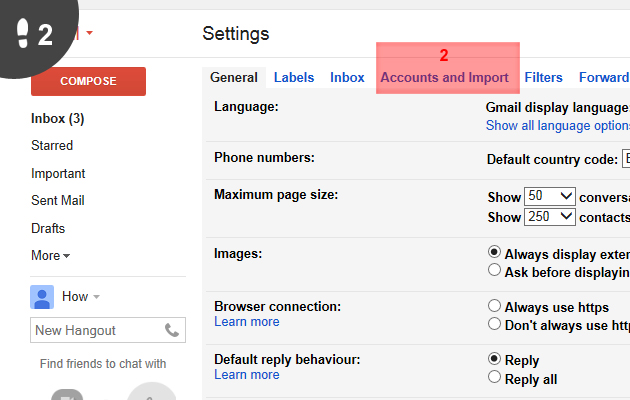Select Ask before displaying images radio
The width and height of the screenshot is (630, 400).
494,270
